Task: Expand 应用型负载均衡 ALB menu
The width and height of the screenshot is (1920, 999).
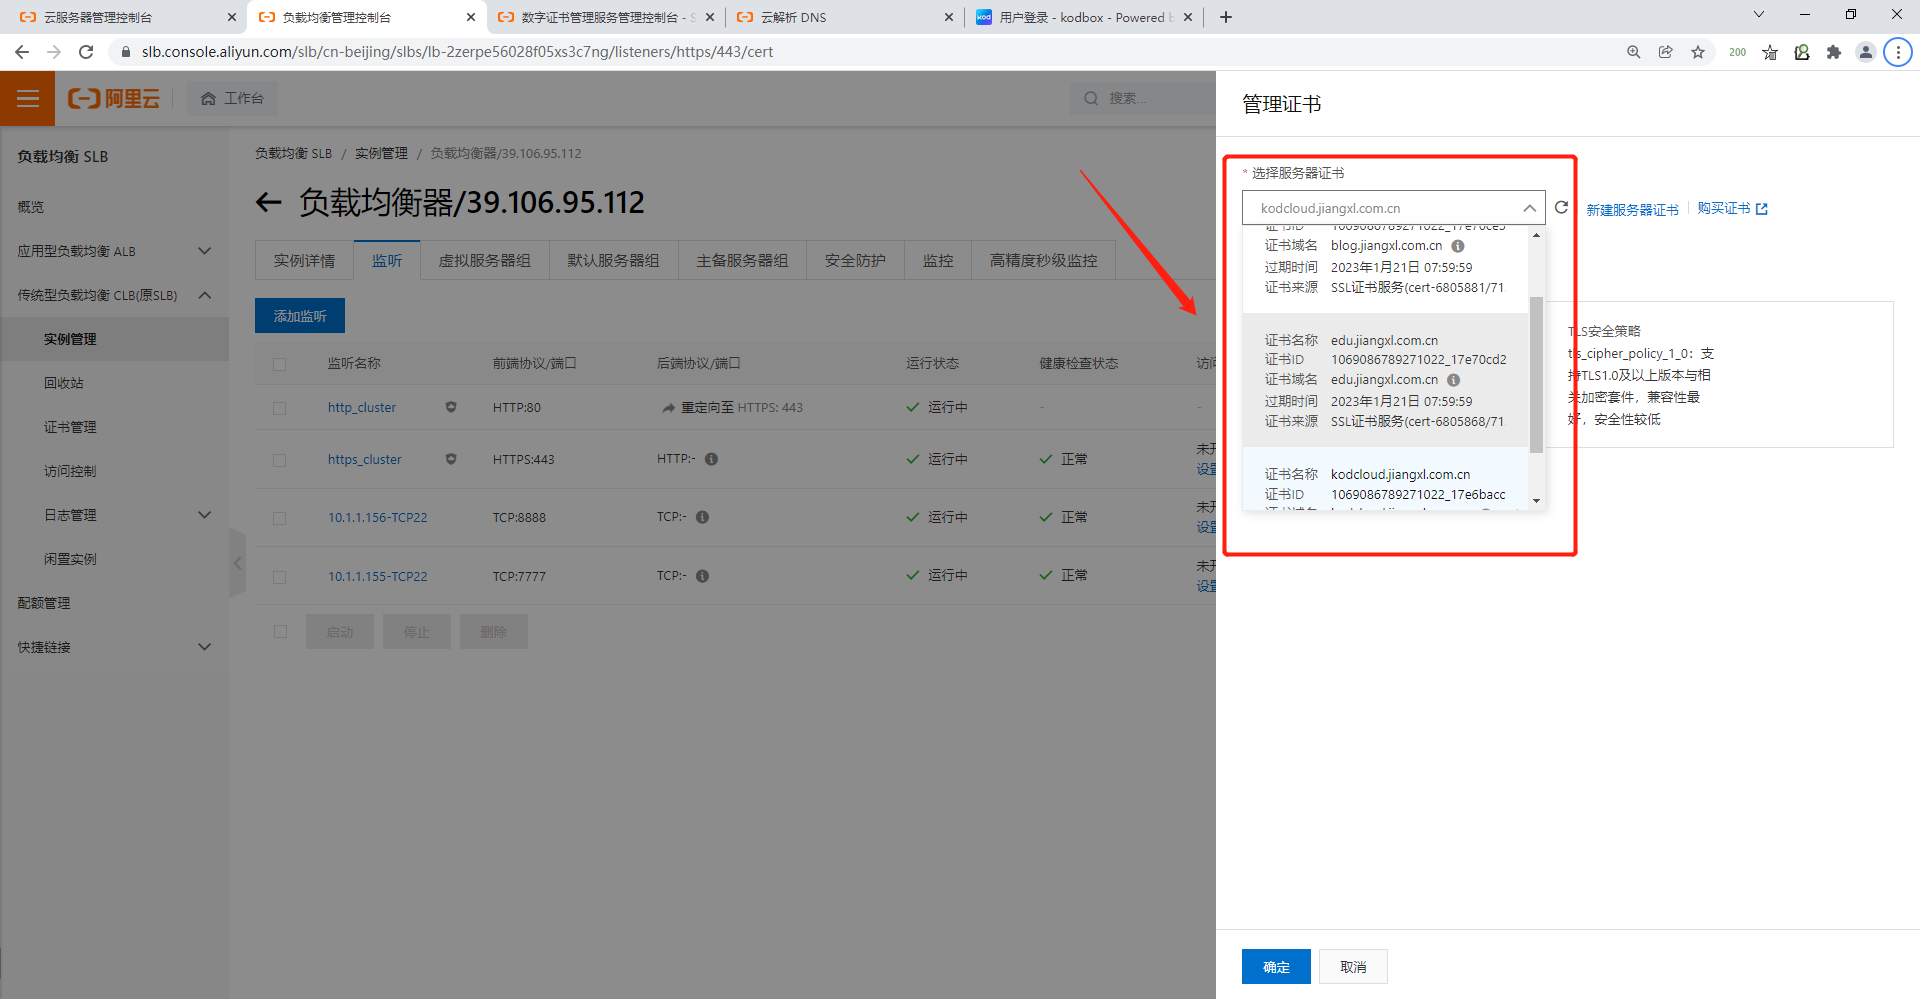Action: tap(204, 251)
